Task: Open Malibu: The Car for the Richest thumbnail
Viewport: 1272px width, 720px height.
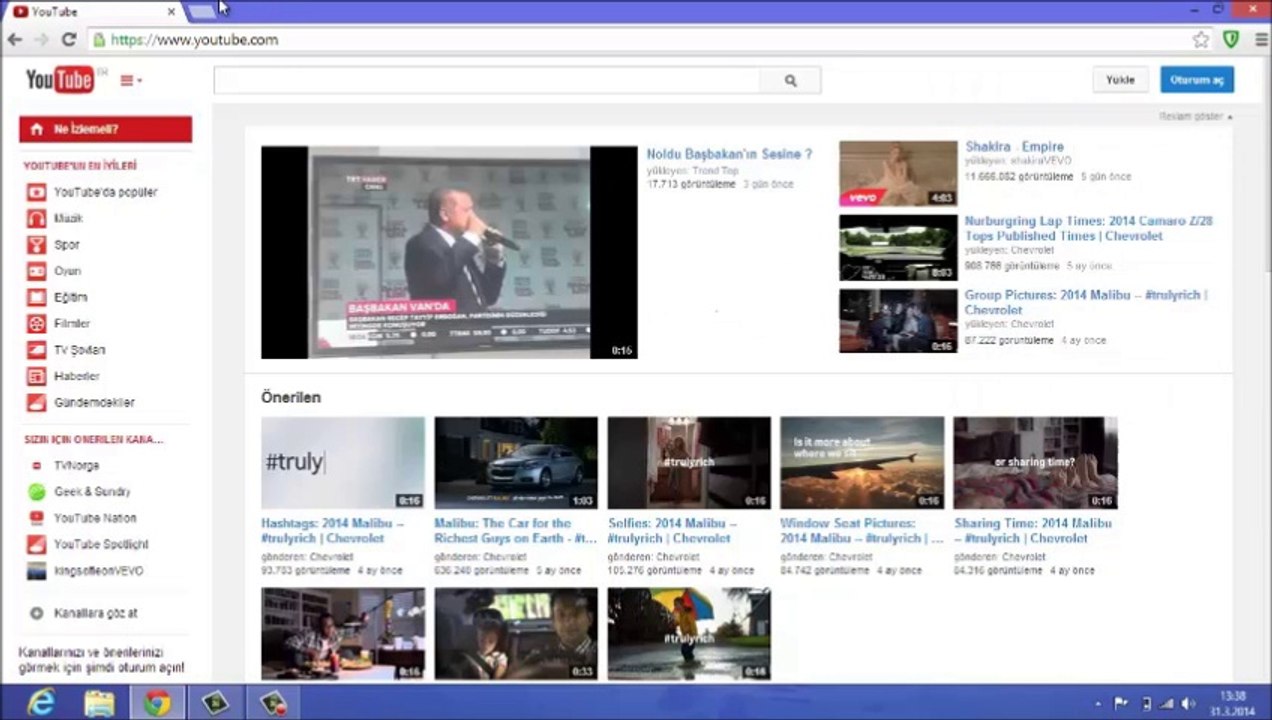Action: pos(516,463)
